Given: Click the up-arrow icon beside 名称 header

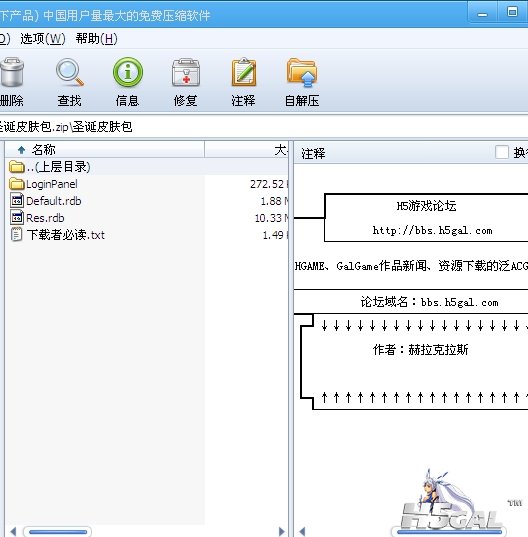Looking at the screenshot, I should point(22,150).
